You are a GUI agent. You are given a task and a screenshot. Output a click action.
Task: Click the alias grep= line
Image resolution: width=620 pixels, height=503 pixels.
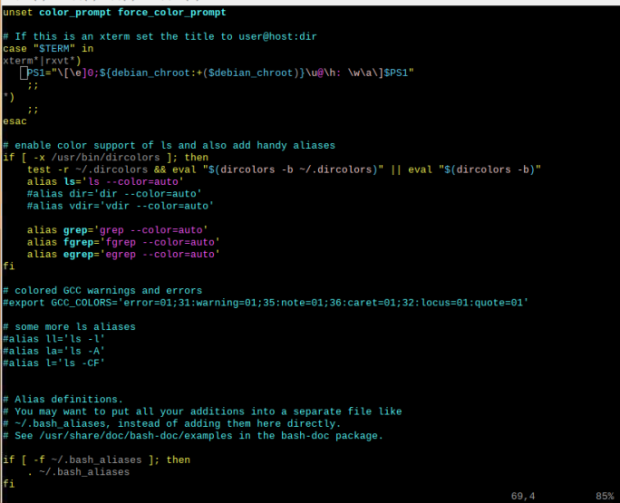[x=117, y=230]
